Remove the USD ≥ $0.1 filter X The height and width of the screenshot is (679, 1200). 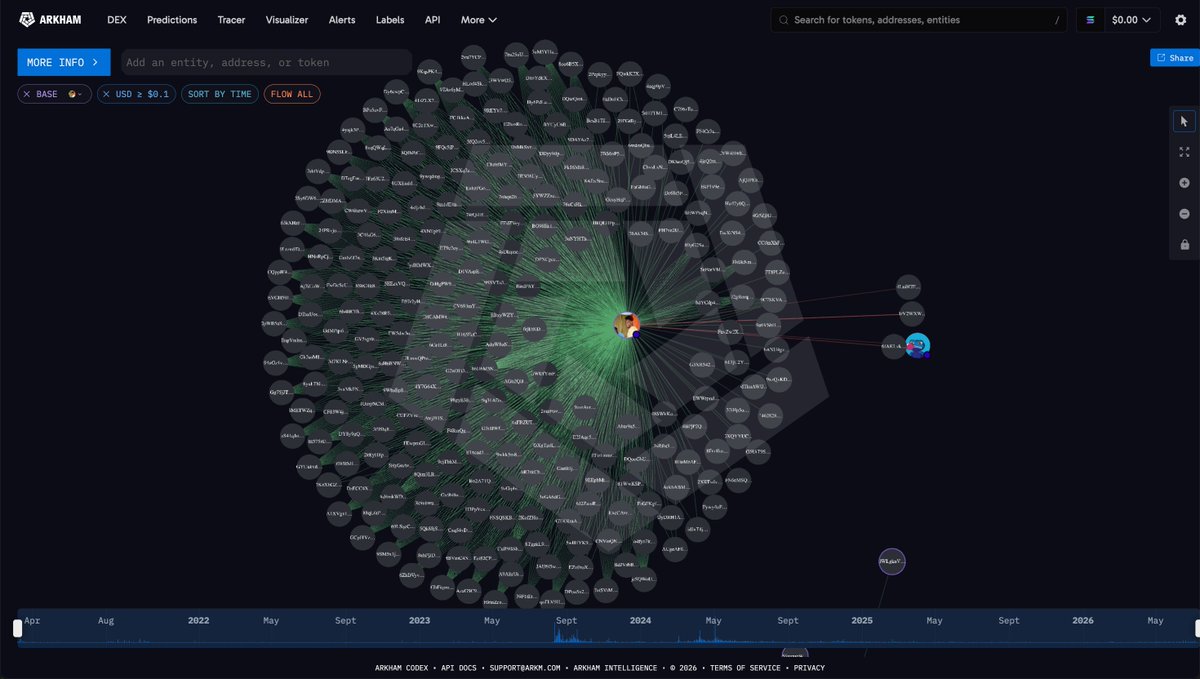[107, 94]
